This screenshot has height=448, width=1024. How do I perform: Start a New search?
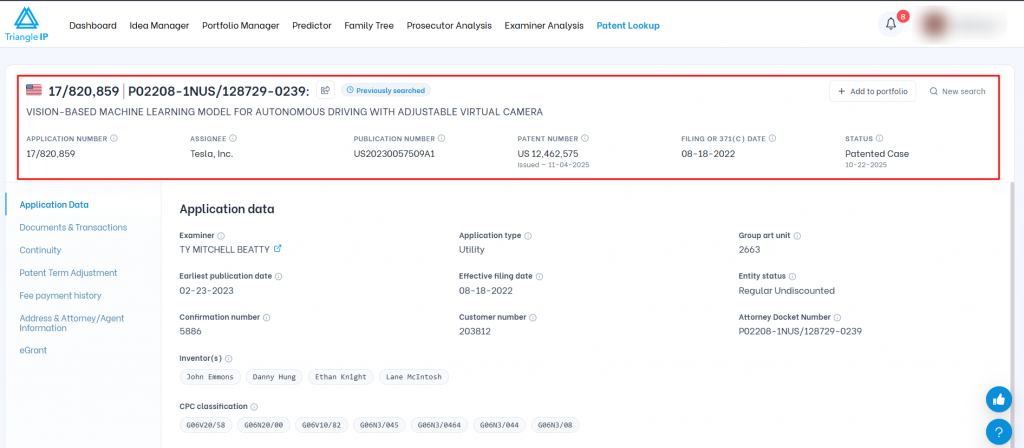pyautogui.click(x=957, y=91)
